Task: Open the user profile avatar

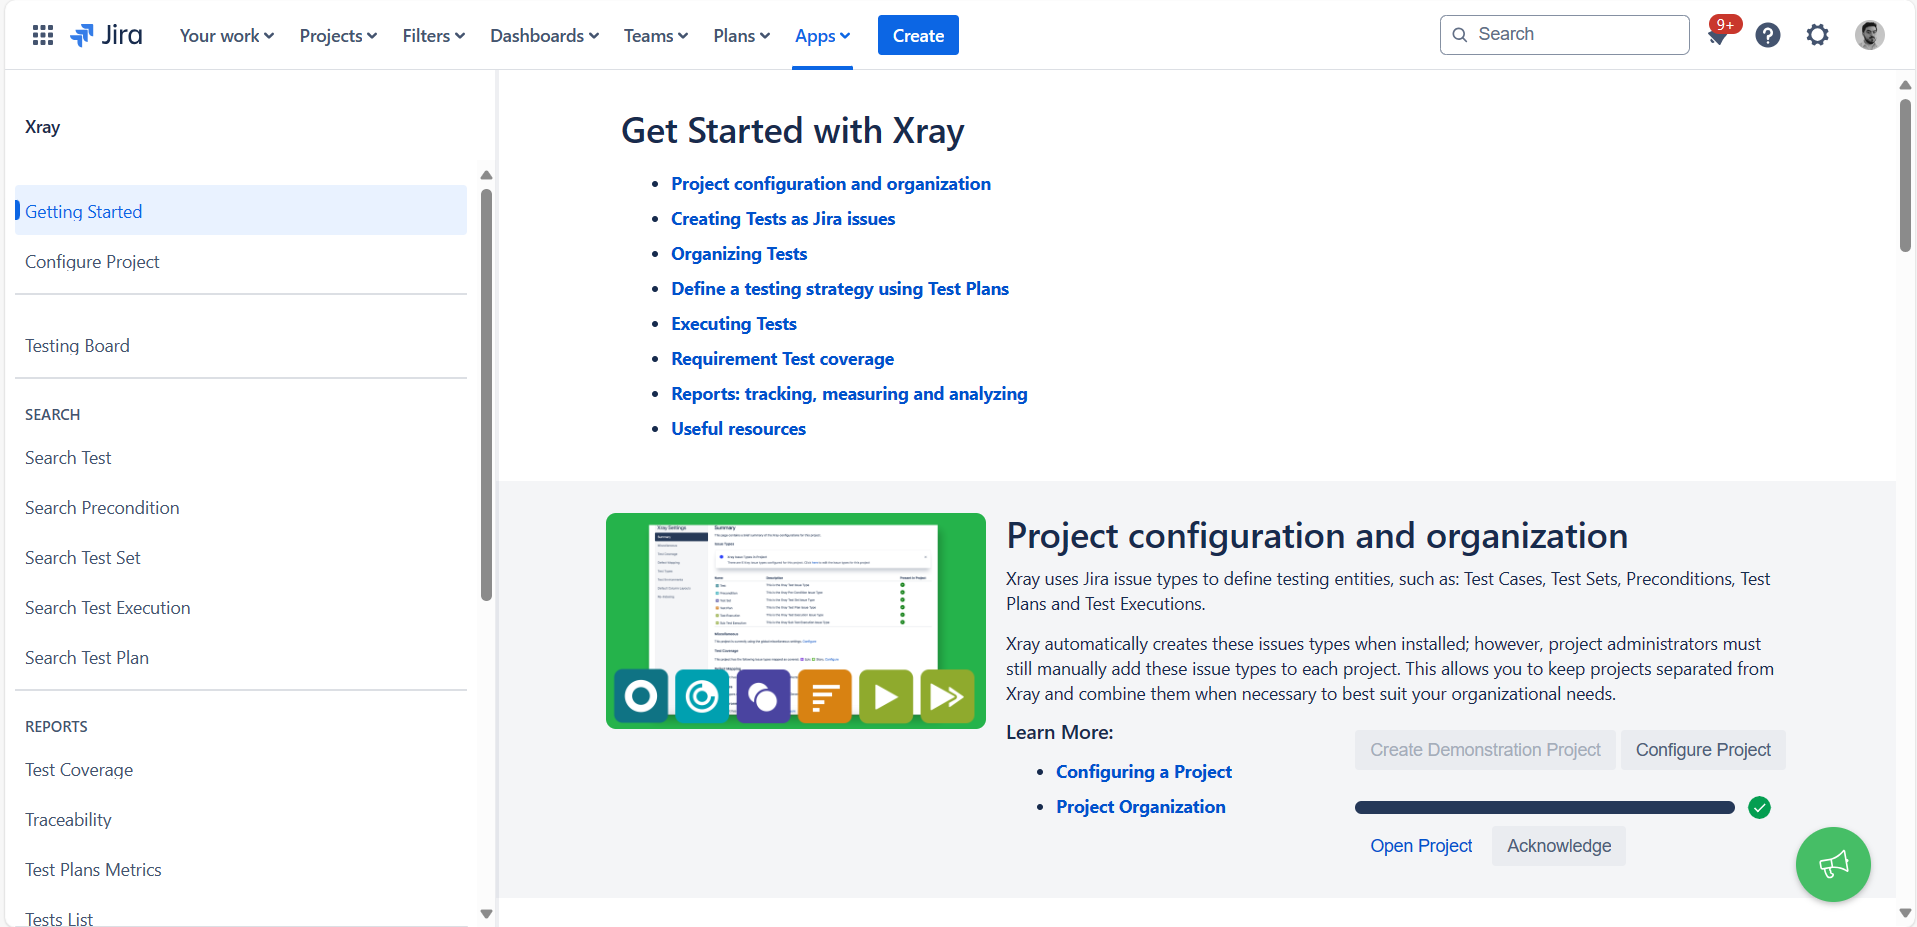Action: click(1869, 35)
